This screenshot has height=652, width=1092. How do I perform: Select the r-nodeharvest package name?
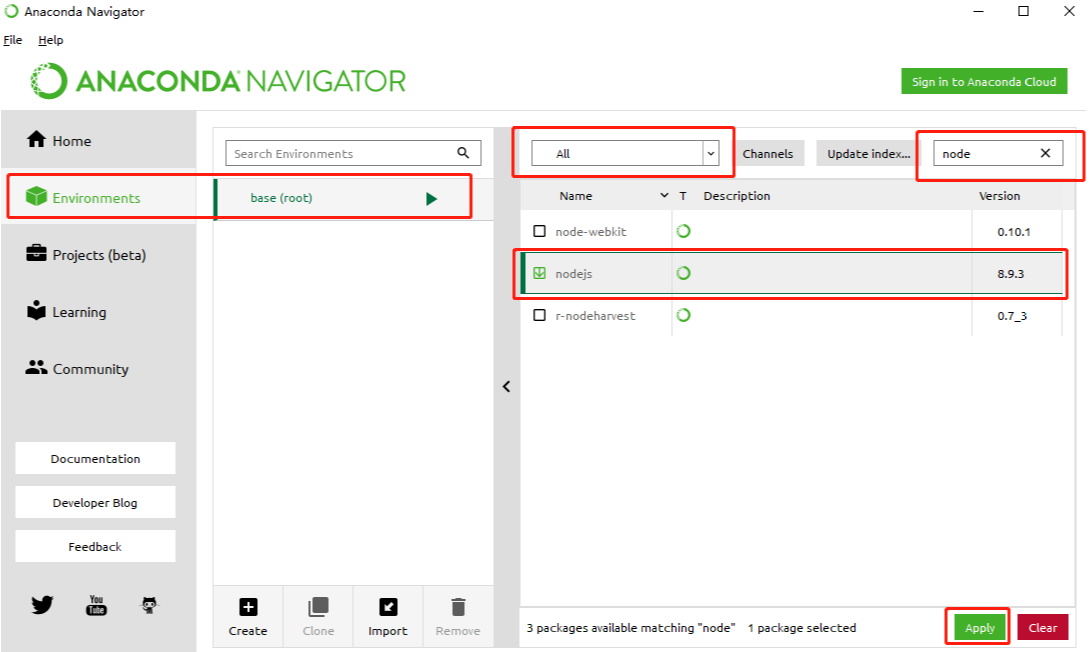tap(595, 316)
